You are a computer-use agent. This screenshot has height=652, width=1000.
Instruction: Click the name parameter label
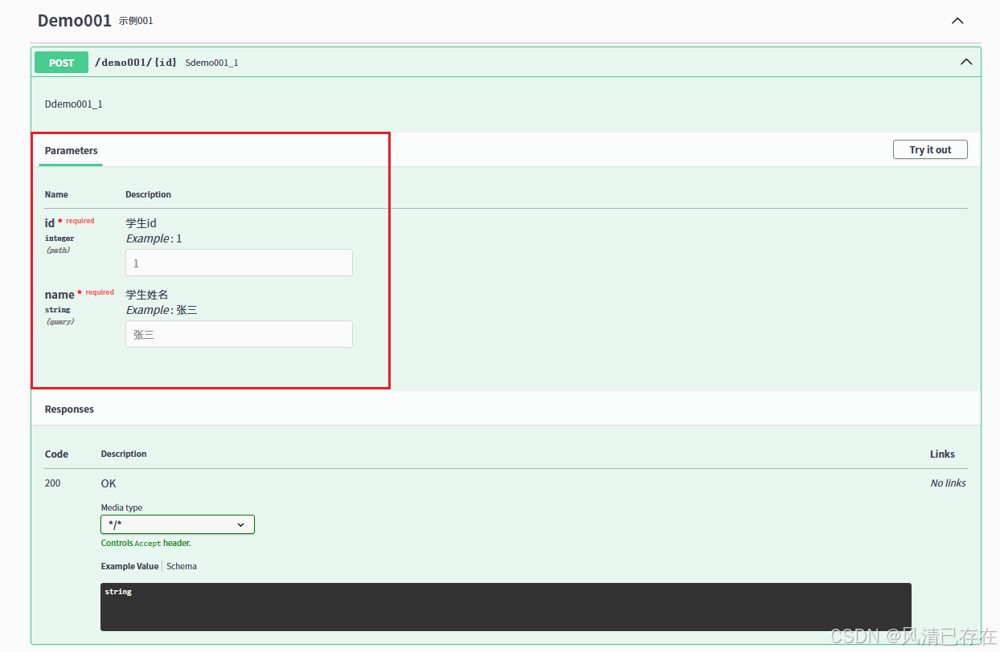pos(59,294)
